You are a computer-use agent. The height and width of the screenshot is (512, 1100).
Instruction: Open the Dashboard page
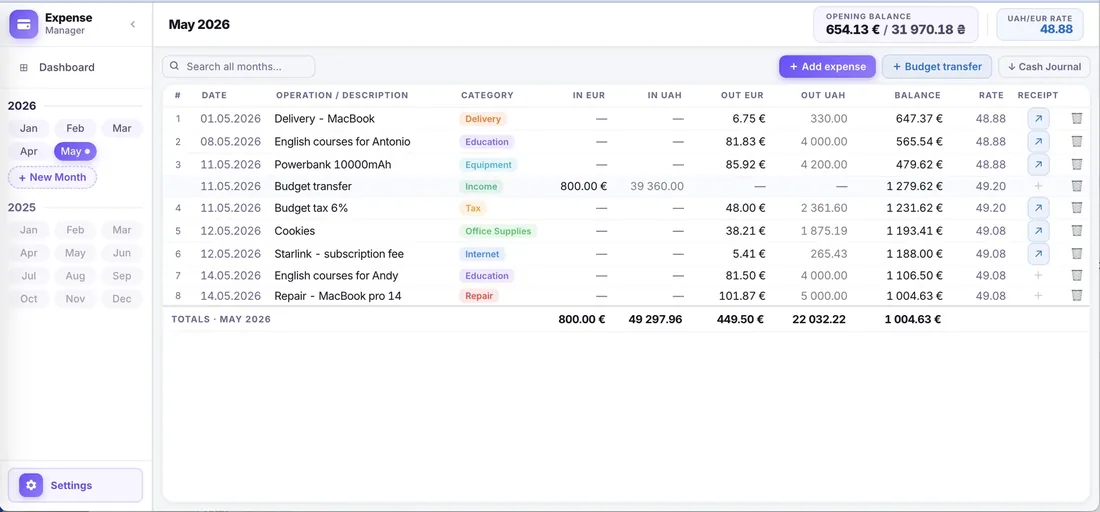click(67, 67)
